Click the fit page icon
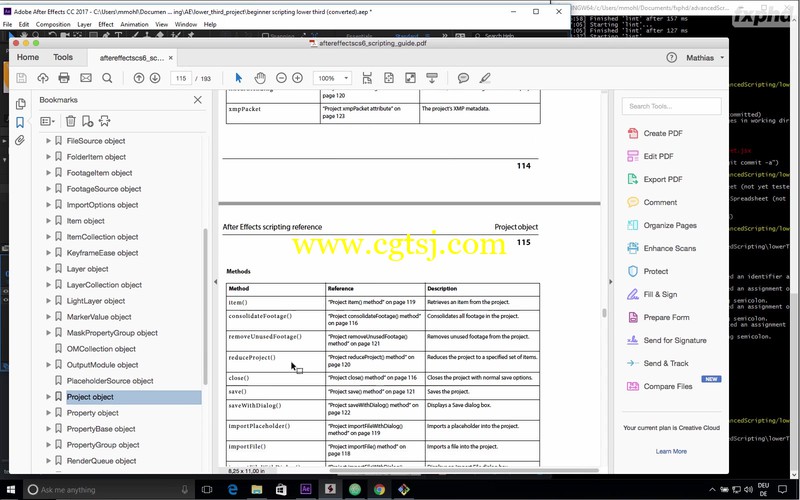800x500 pixels. click(x=389, y=78)
